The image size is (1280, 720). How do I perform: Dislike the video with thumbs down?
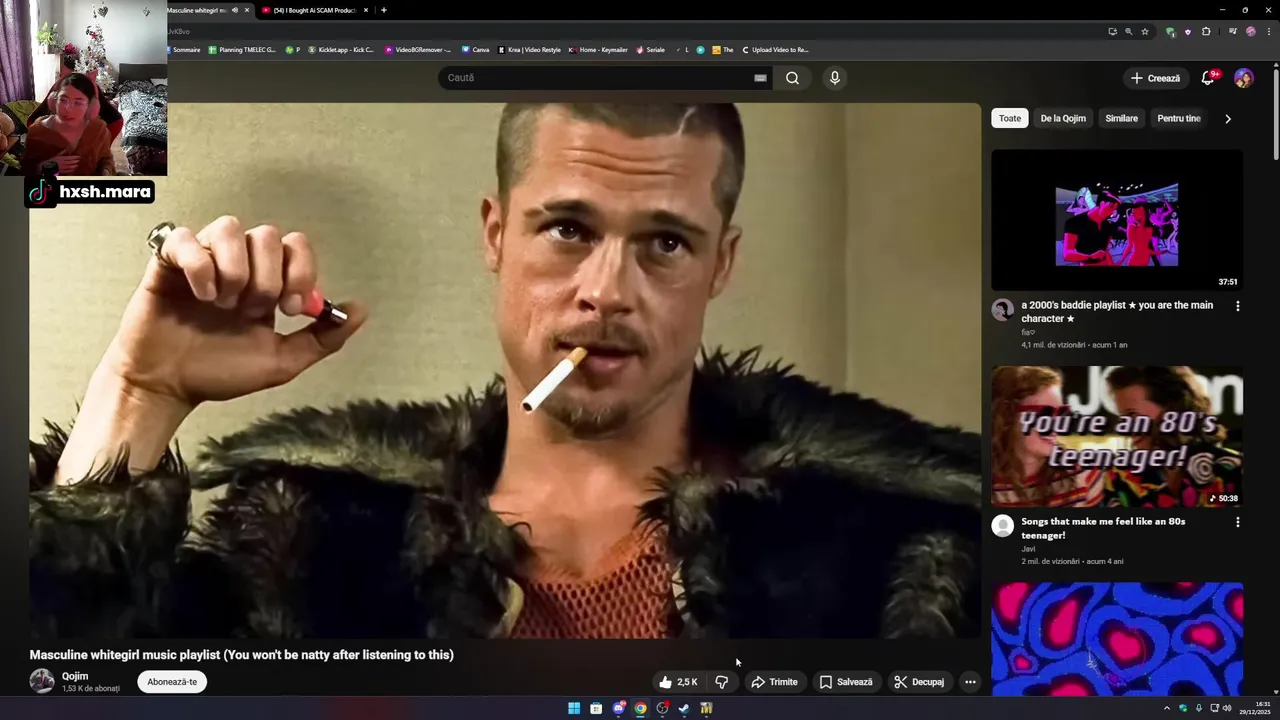(x=721, y=682)
